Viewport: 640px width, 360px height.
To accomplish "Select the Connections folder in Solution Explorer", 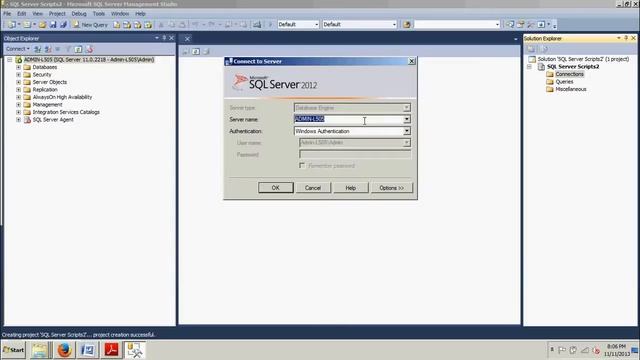I will click(569, 74).
